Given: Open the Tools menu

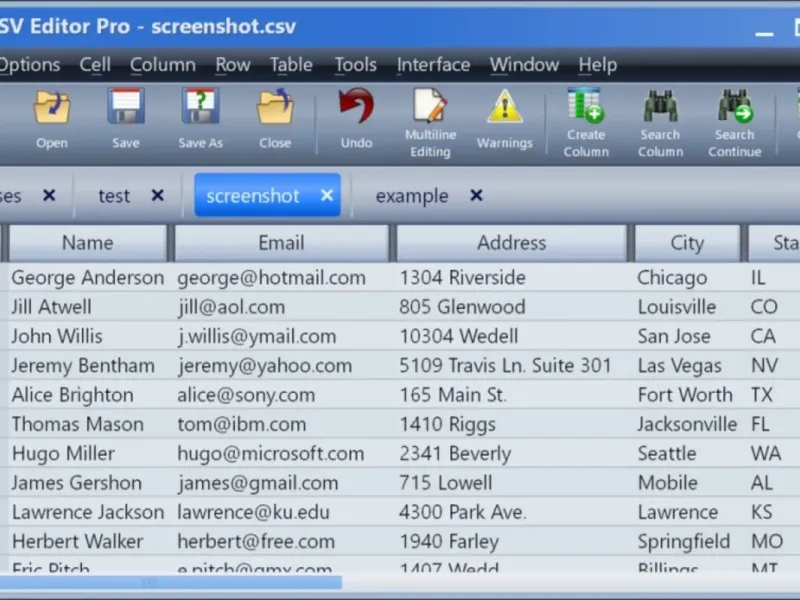Looking at the screenshot, I should tap(356, 65).
